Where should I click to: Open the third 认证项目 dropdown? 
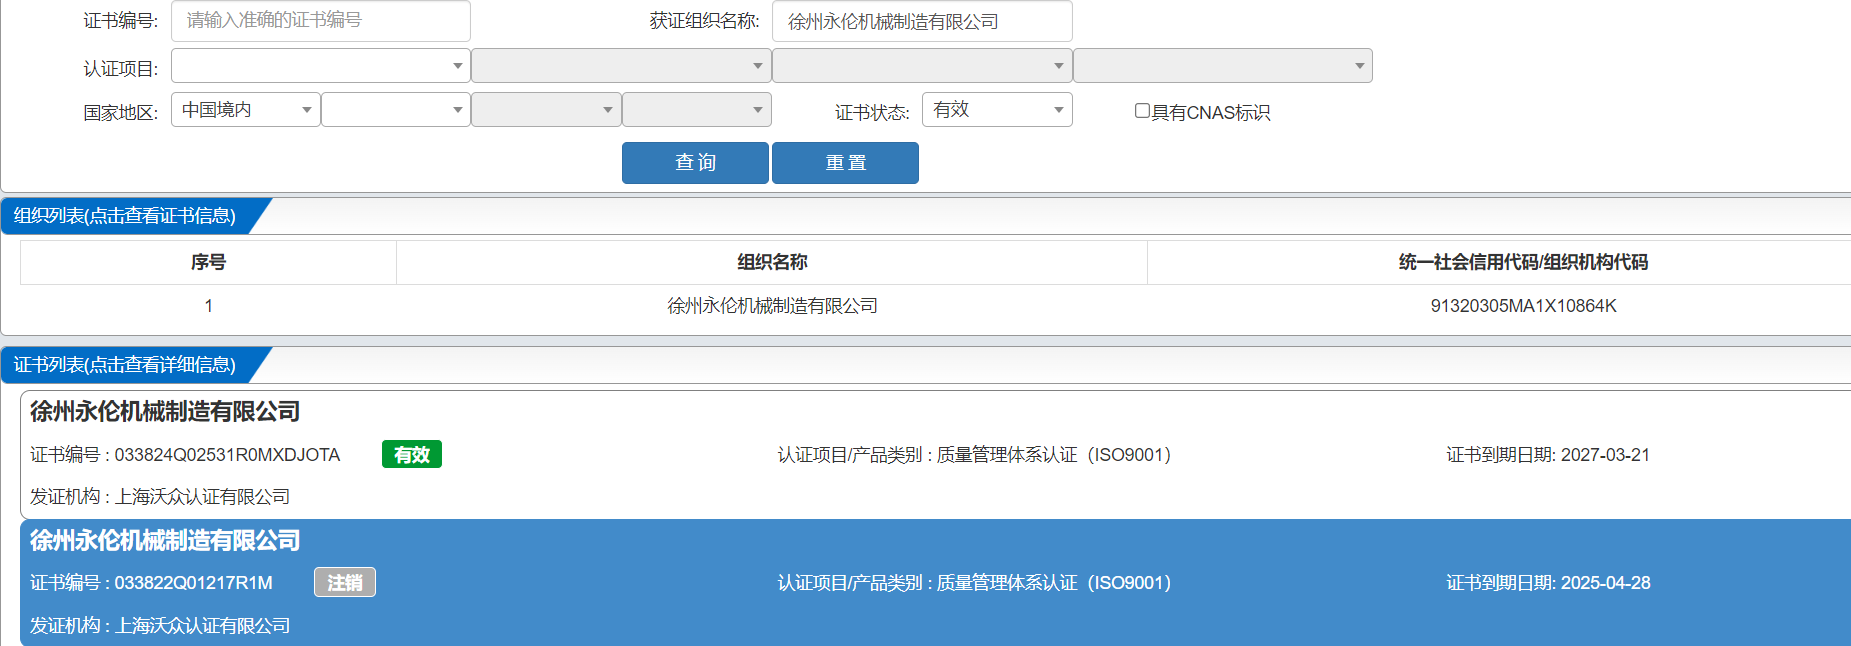pyautogui.click(x=922, y=66)
